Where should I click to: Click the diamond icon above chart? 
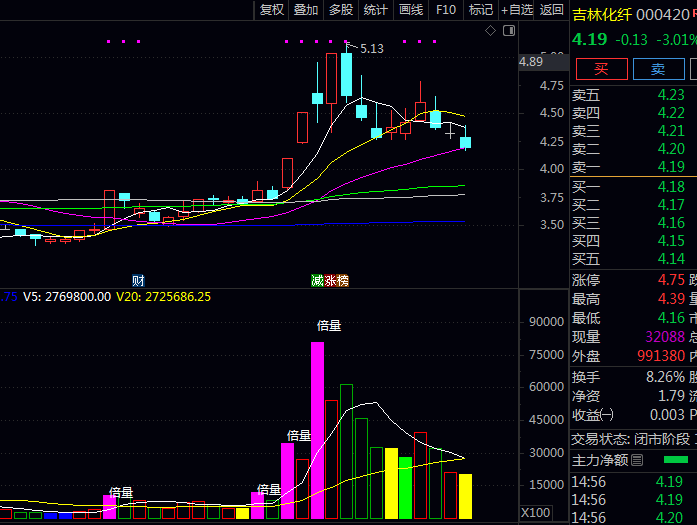point(490,31)
